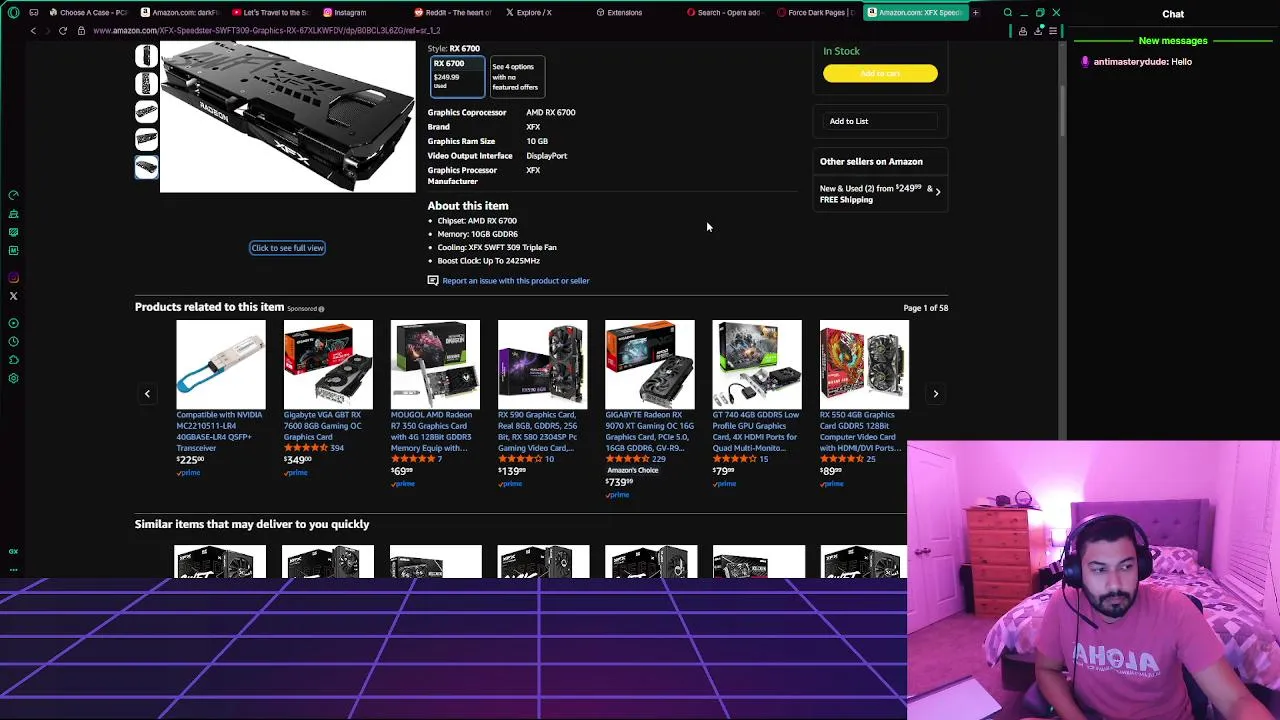Click 'Report an issue with this product' link
This screenshot has width=1280, height=720.
[x=516, y=281]
